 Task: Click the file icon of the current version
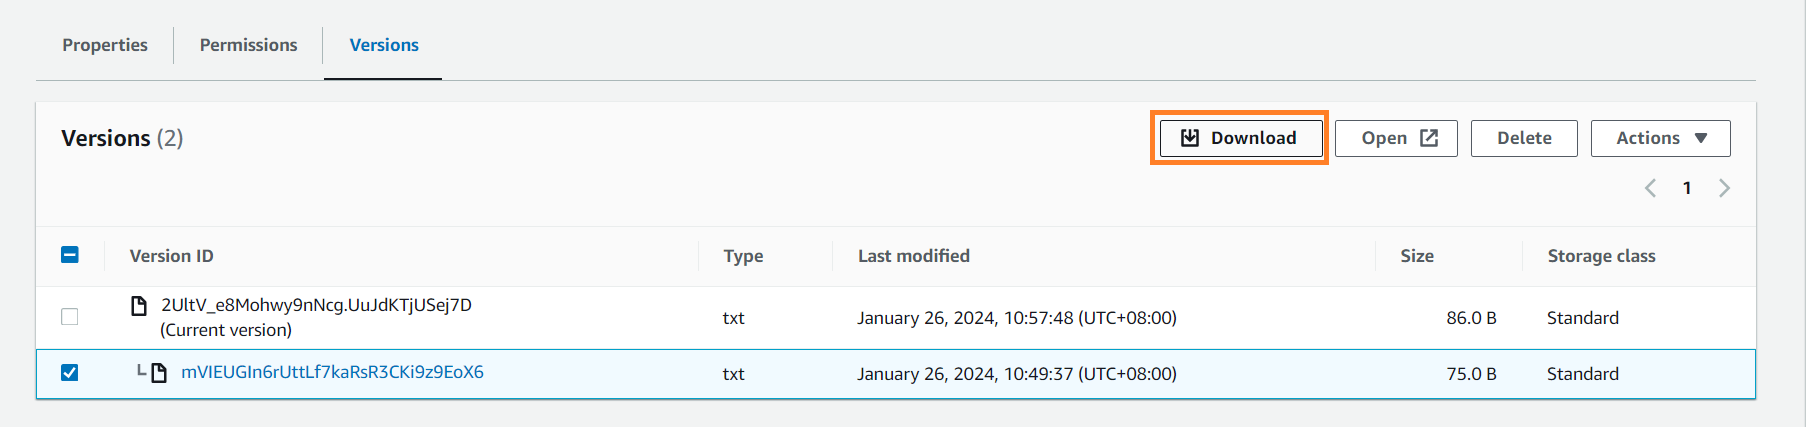(140, 305)
